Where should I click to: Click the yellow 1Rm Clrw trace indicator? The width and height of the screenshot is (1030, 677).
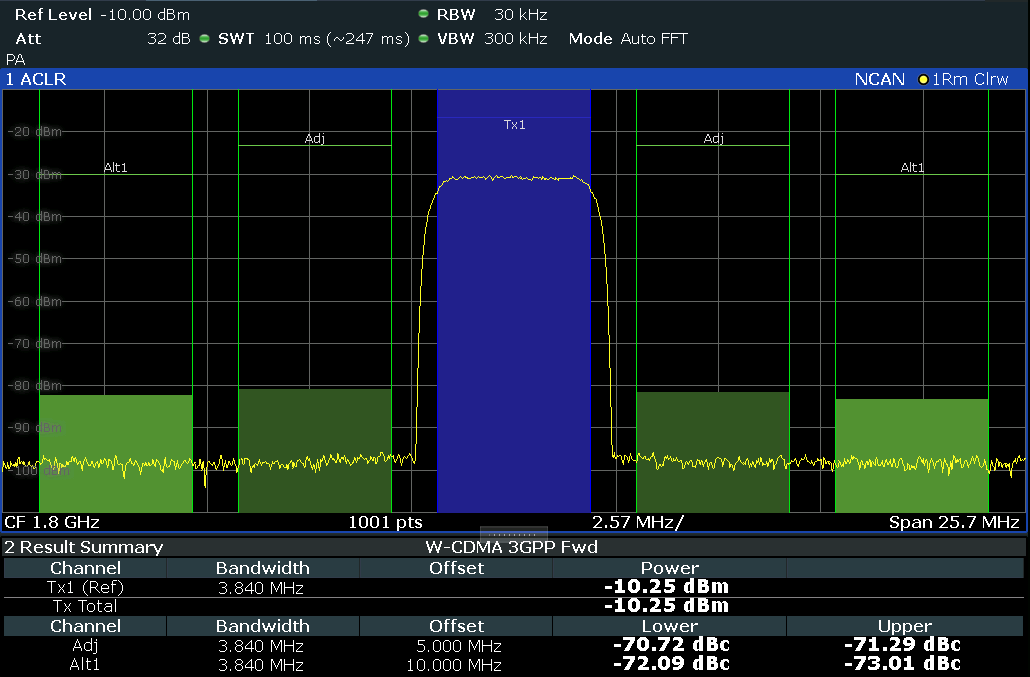970,79
